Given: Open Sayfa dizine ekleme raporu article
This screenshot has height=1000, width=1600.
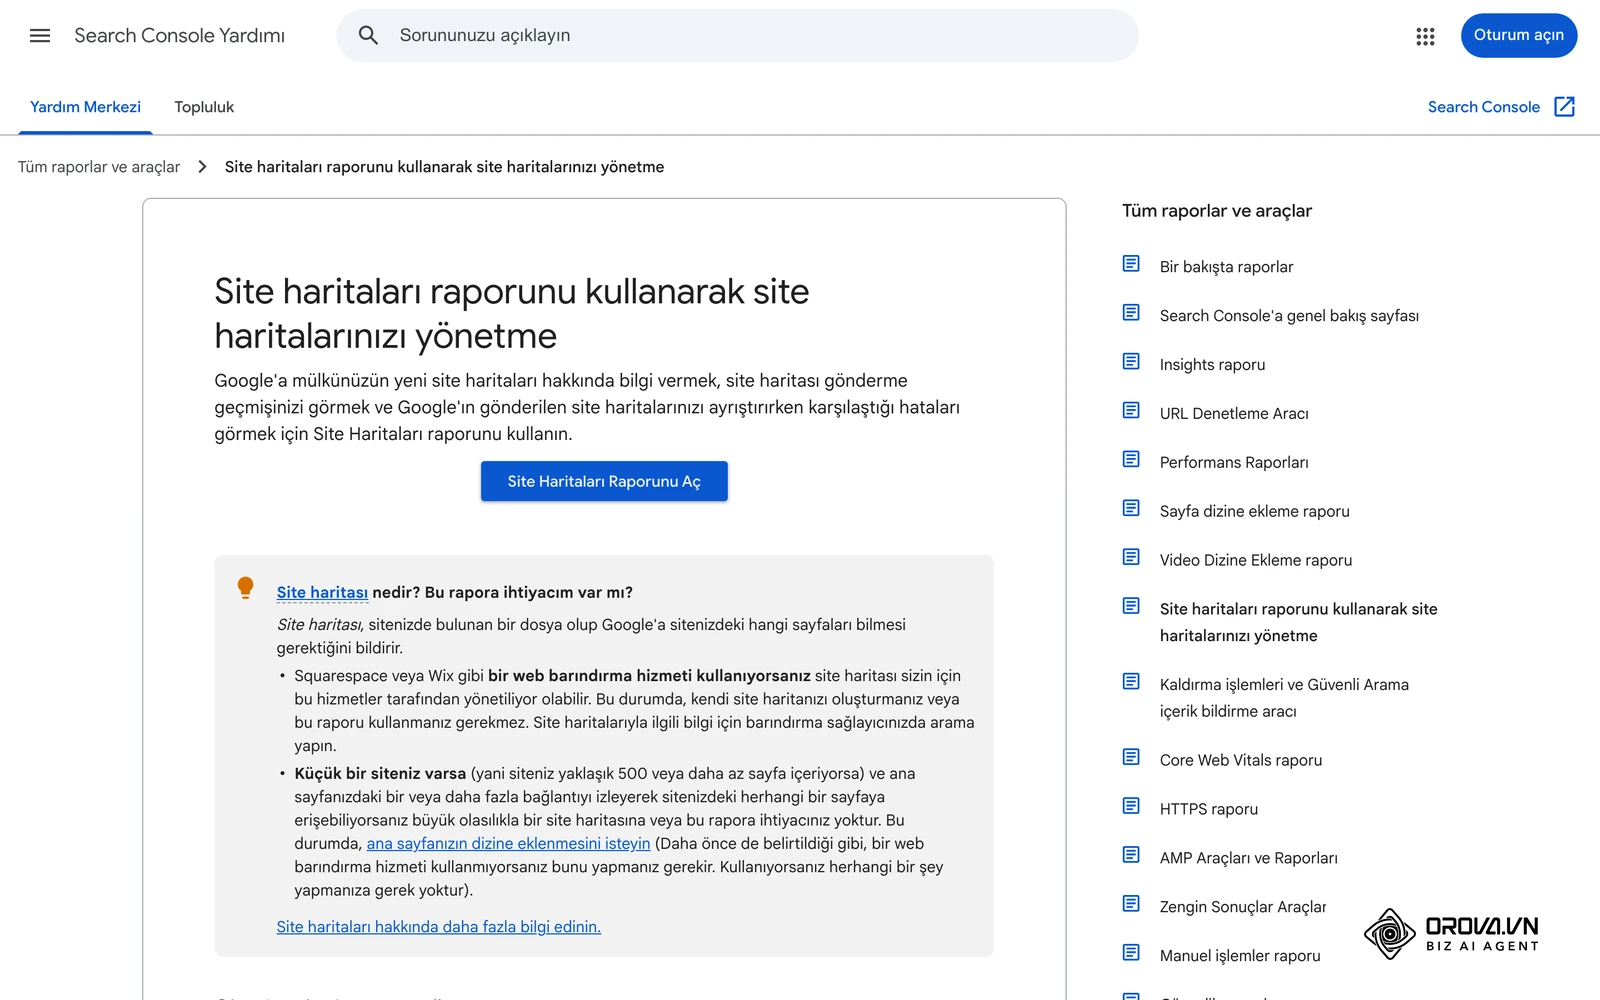Looking at the screenshot, I should [1254, 512].
